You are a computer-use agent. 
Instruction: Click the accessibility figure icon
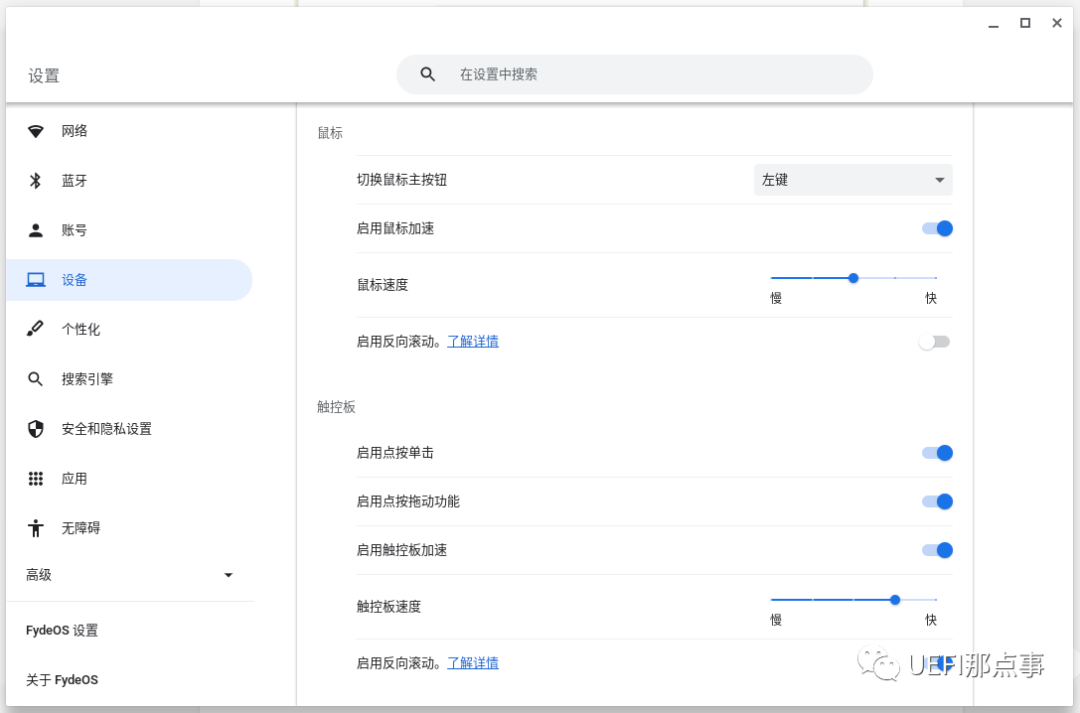click(x=36, y=528)
